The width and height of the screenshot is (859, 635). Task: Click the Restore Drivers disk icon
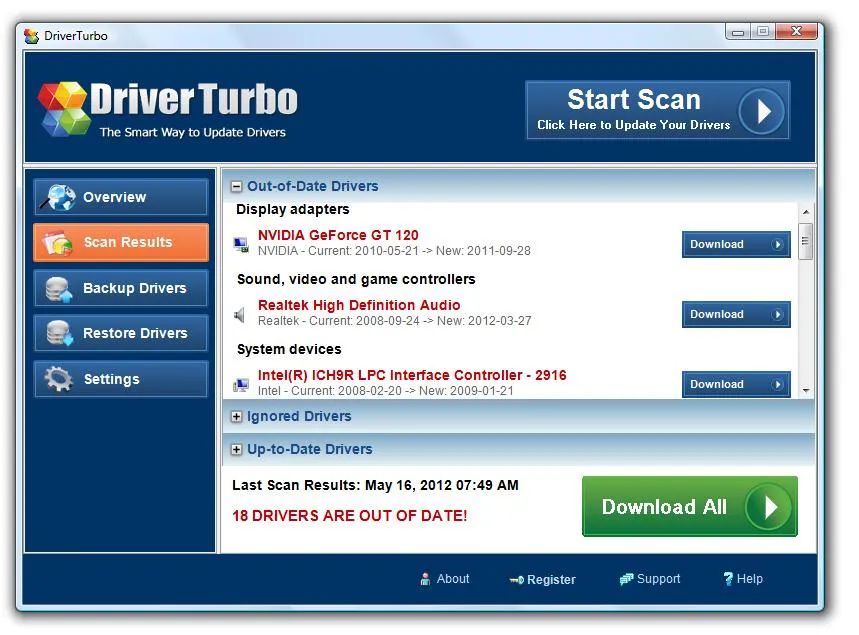pos(58,333)
